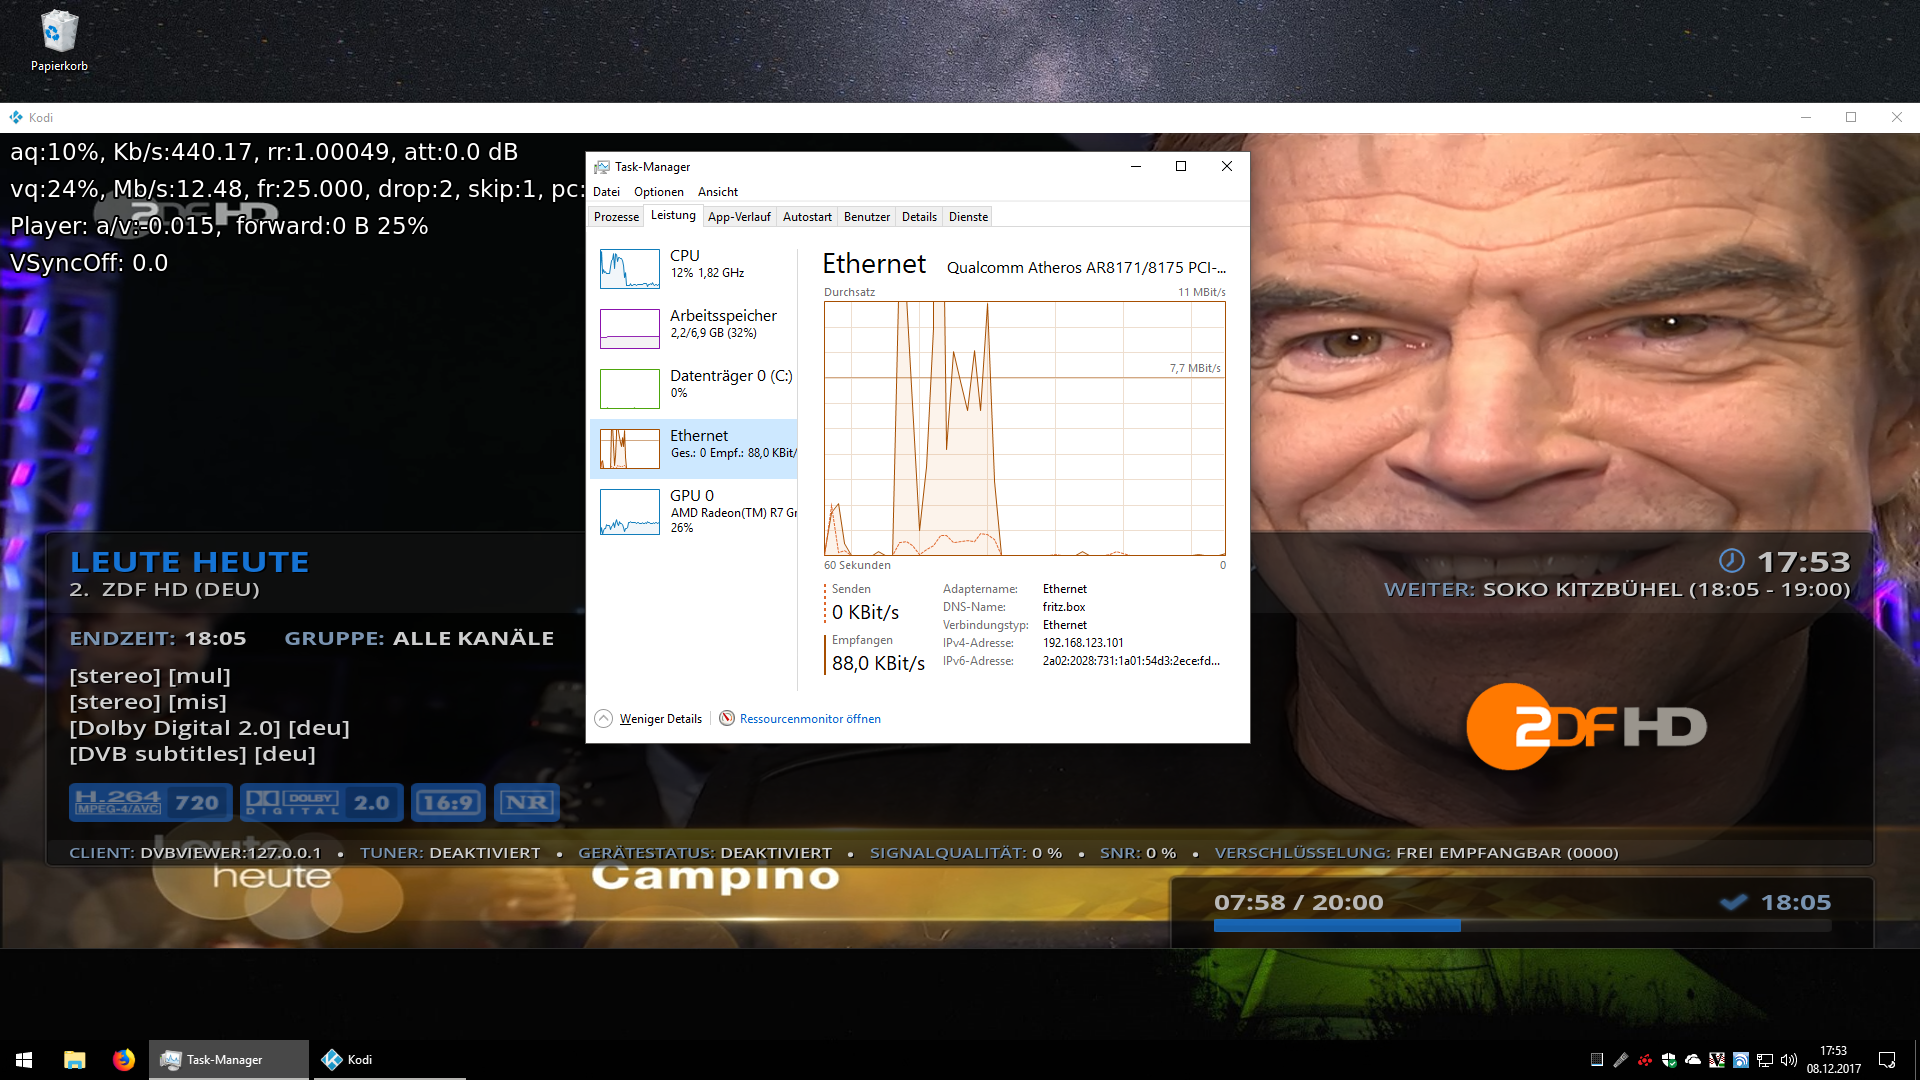This screenshot has height=1080, width=1920.
Task: Switch to the Prozesse tab
Action: pos(616,216)
